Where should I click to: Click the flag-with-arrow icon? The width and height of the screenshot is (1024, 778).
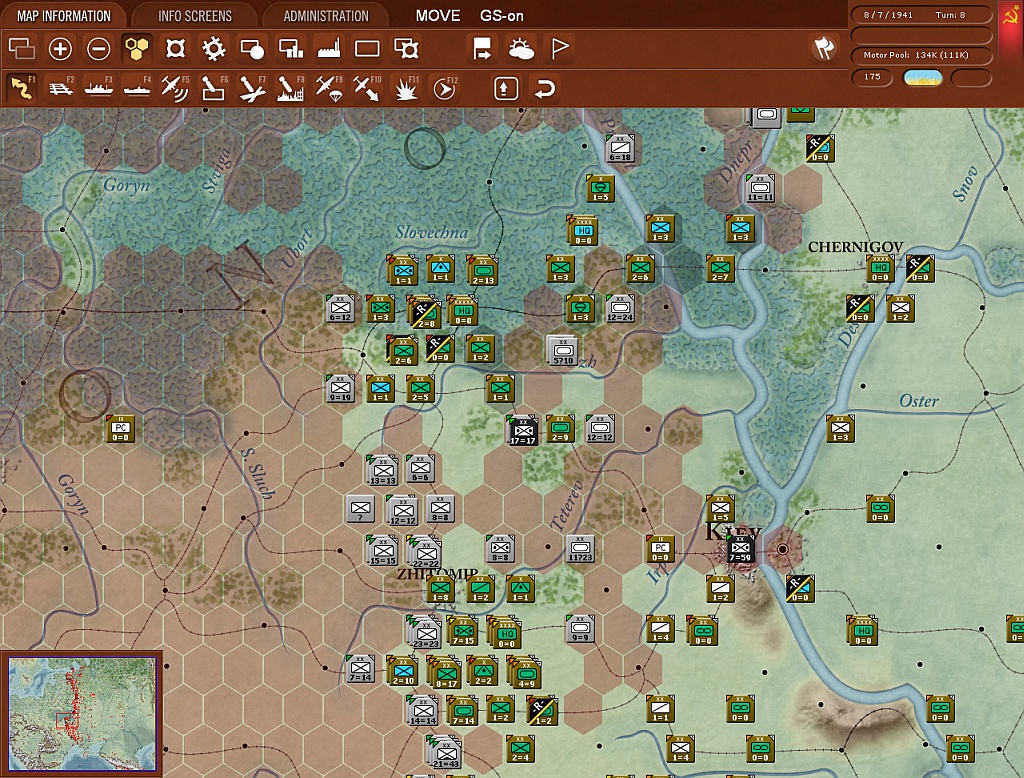pos(482,48)
